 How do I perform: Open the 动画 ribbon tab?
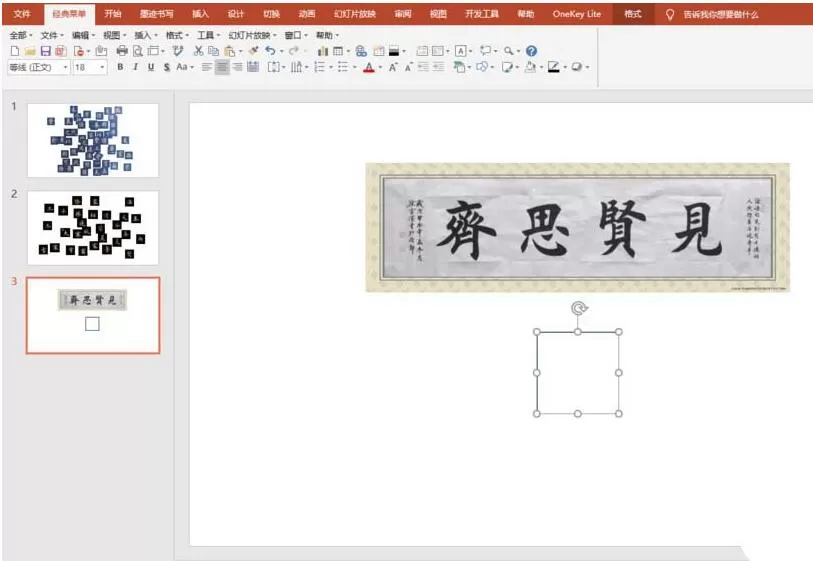306,13
